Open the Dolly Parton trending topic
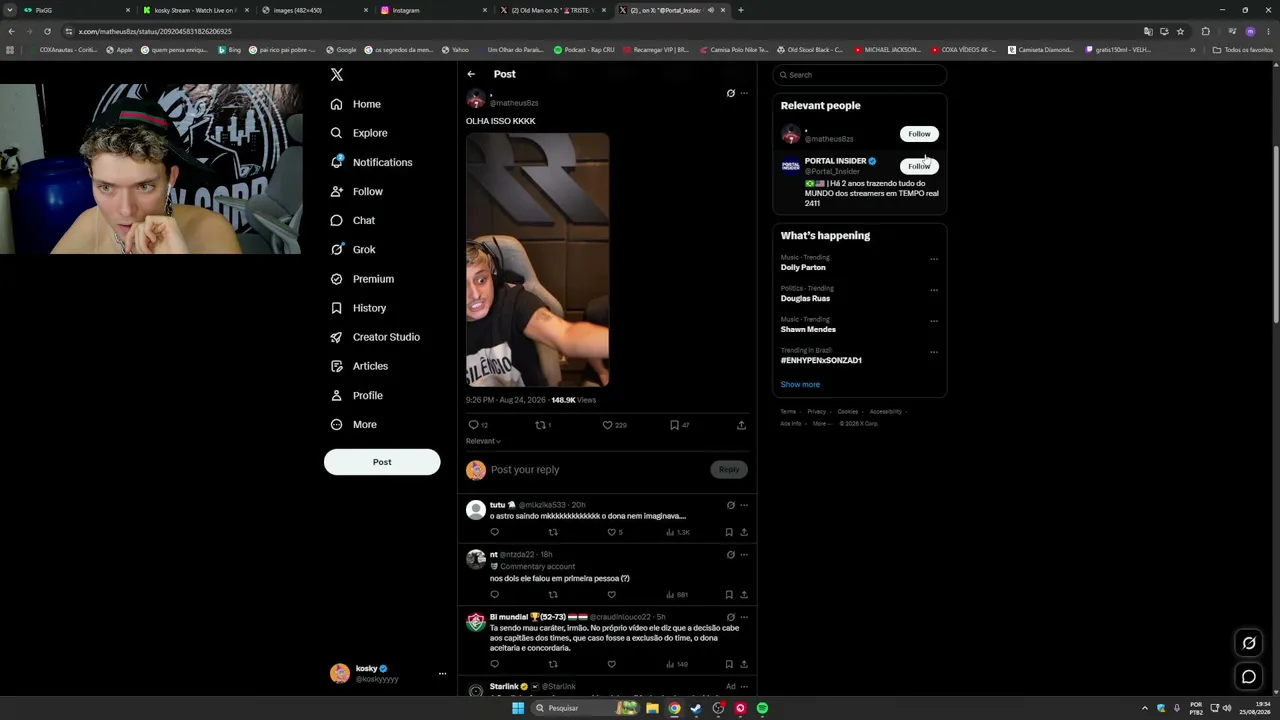Image resolution: width=1280 pixels, height=720 pixels. [x=803, y=268]
